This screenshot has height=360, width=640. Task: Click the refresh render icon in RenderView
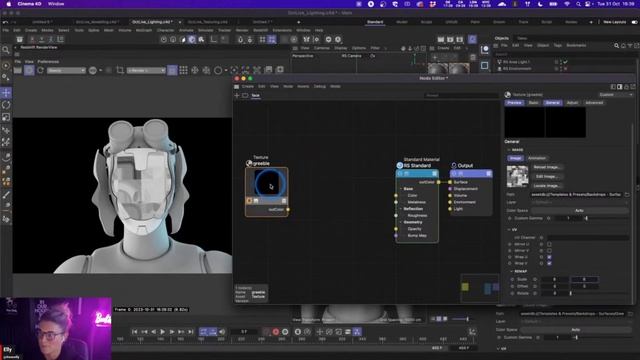pyautogui.click(x=40, y=70)
